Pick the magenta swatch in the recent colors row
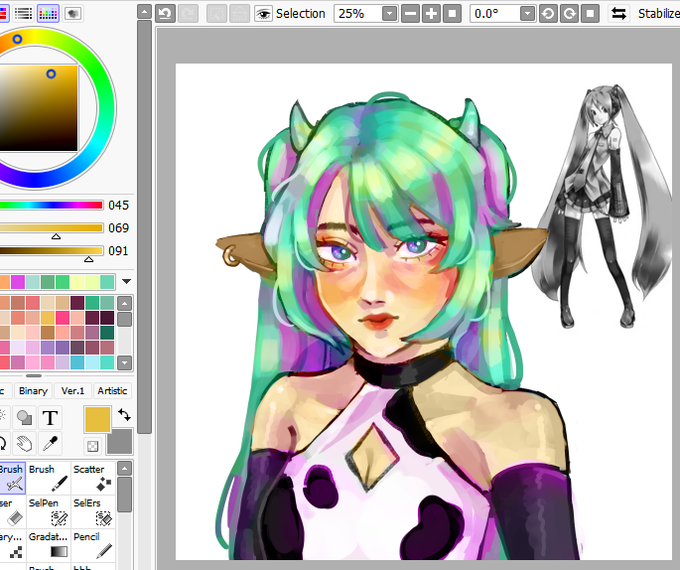The height and width of the screenshot is (570, 680). (18, 282)
